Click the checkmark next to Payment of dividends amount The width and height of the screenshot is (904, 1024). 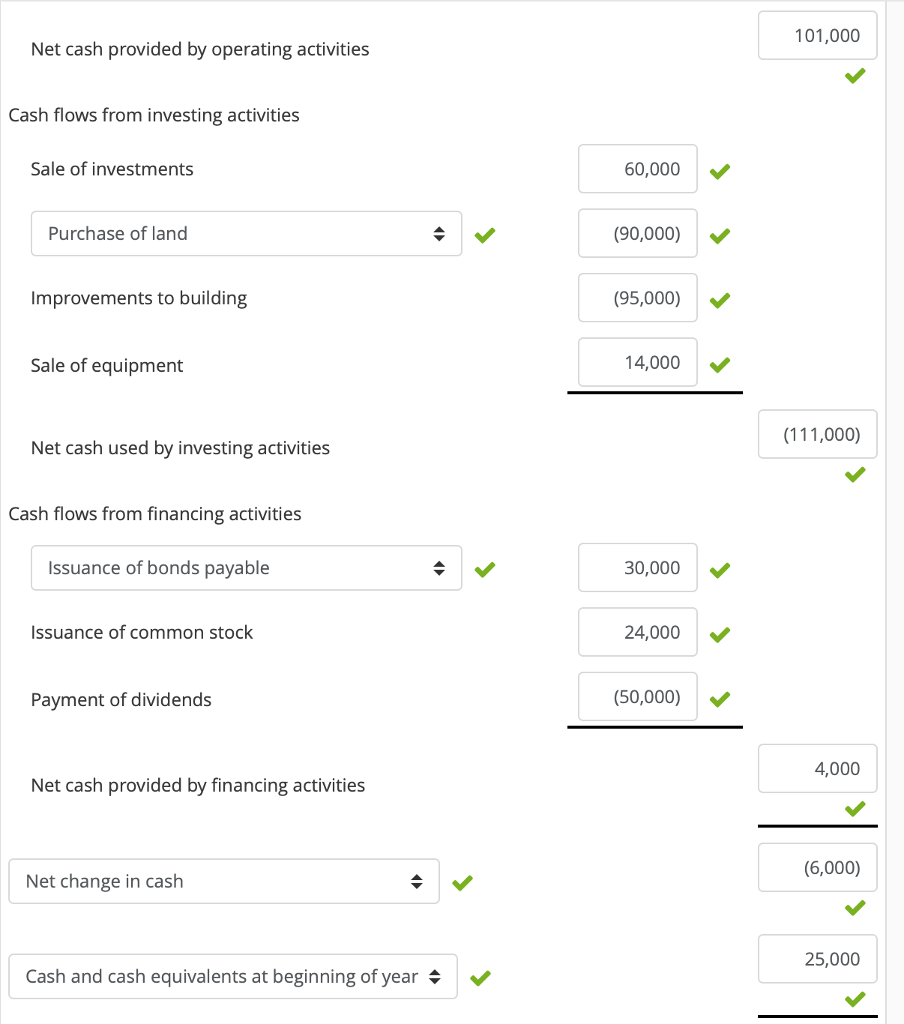click(x=719, y=698)
